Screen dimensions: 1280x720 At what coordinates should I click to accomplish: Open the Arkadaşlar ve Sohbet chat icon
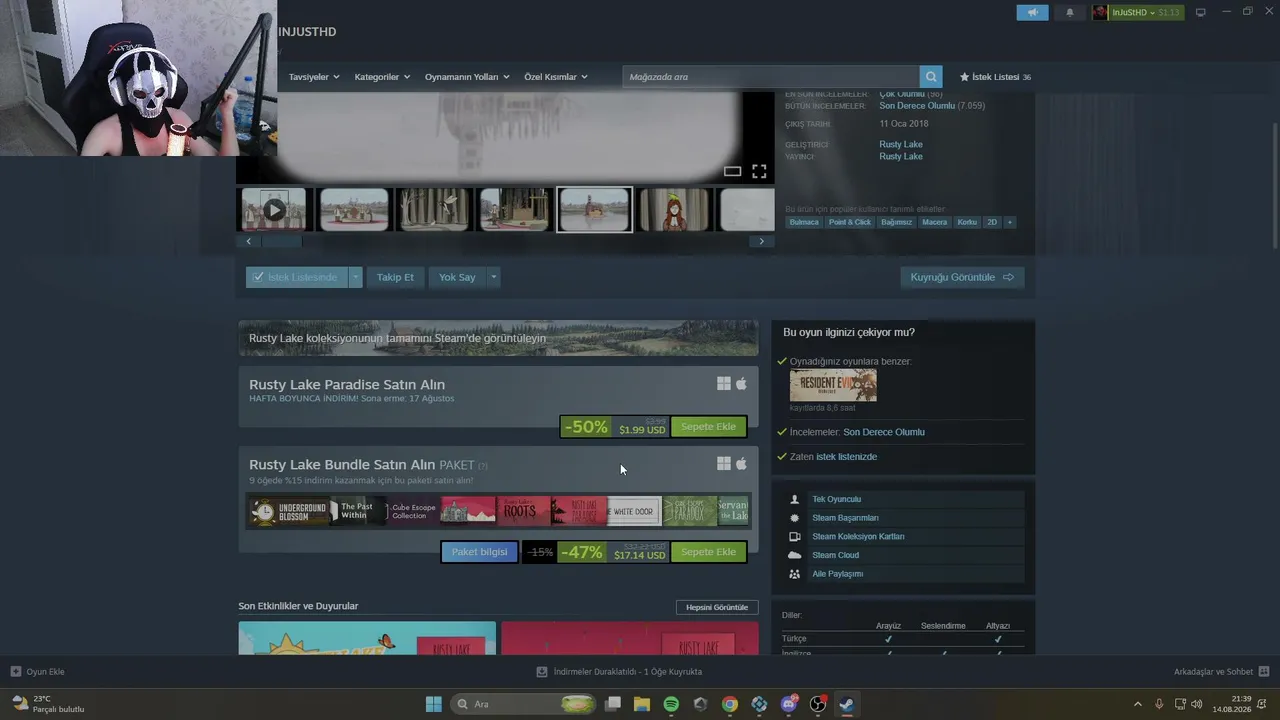[1264, 672]
